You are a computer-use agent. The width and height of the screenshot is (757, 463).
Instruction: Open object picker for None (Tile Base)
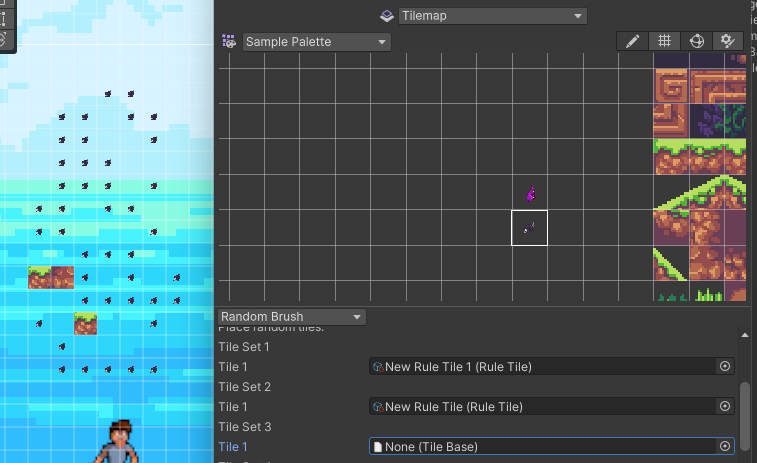point(725,447)
